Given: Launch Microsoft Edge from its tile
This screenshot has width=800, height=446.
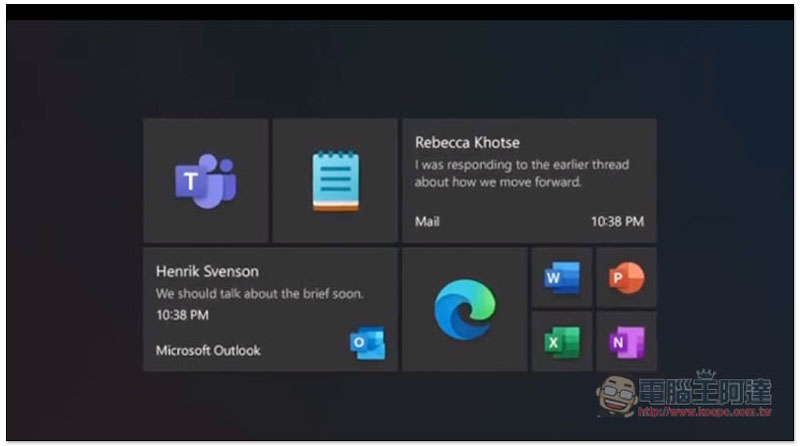Looking at the screenshot, I should click(465, 309).
